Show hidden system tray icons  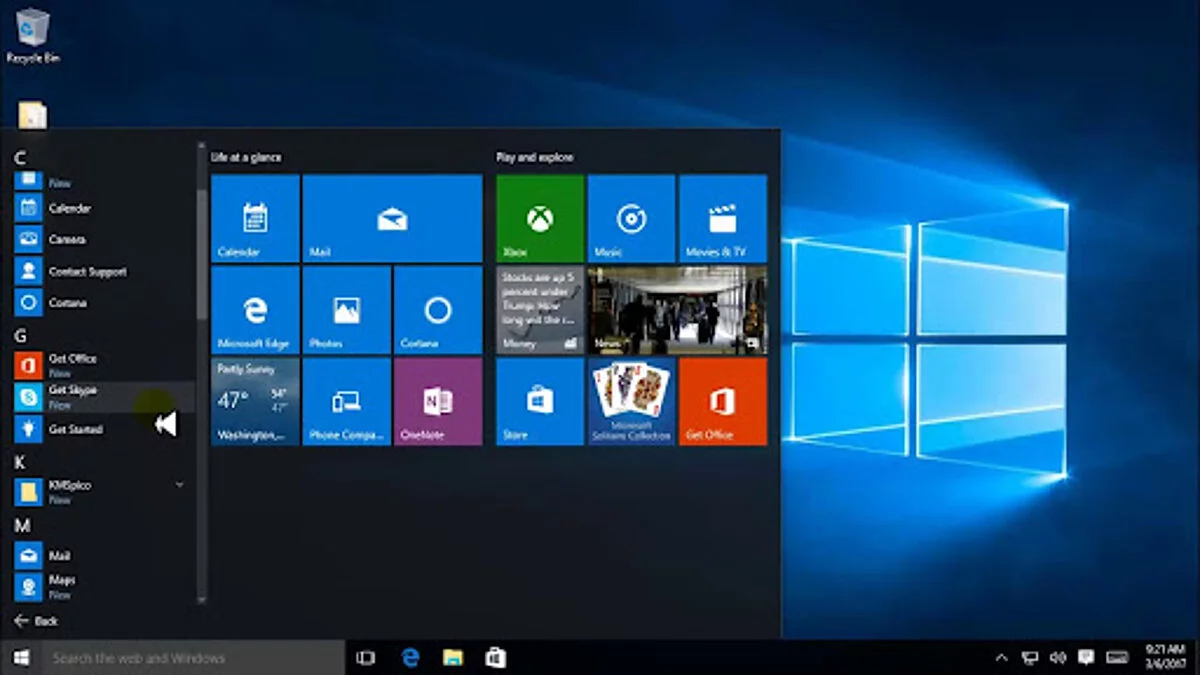pyautogui.click(x=1001, y=658)
